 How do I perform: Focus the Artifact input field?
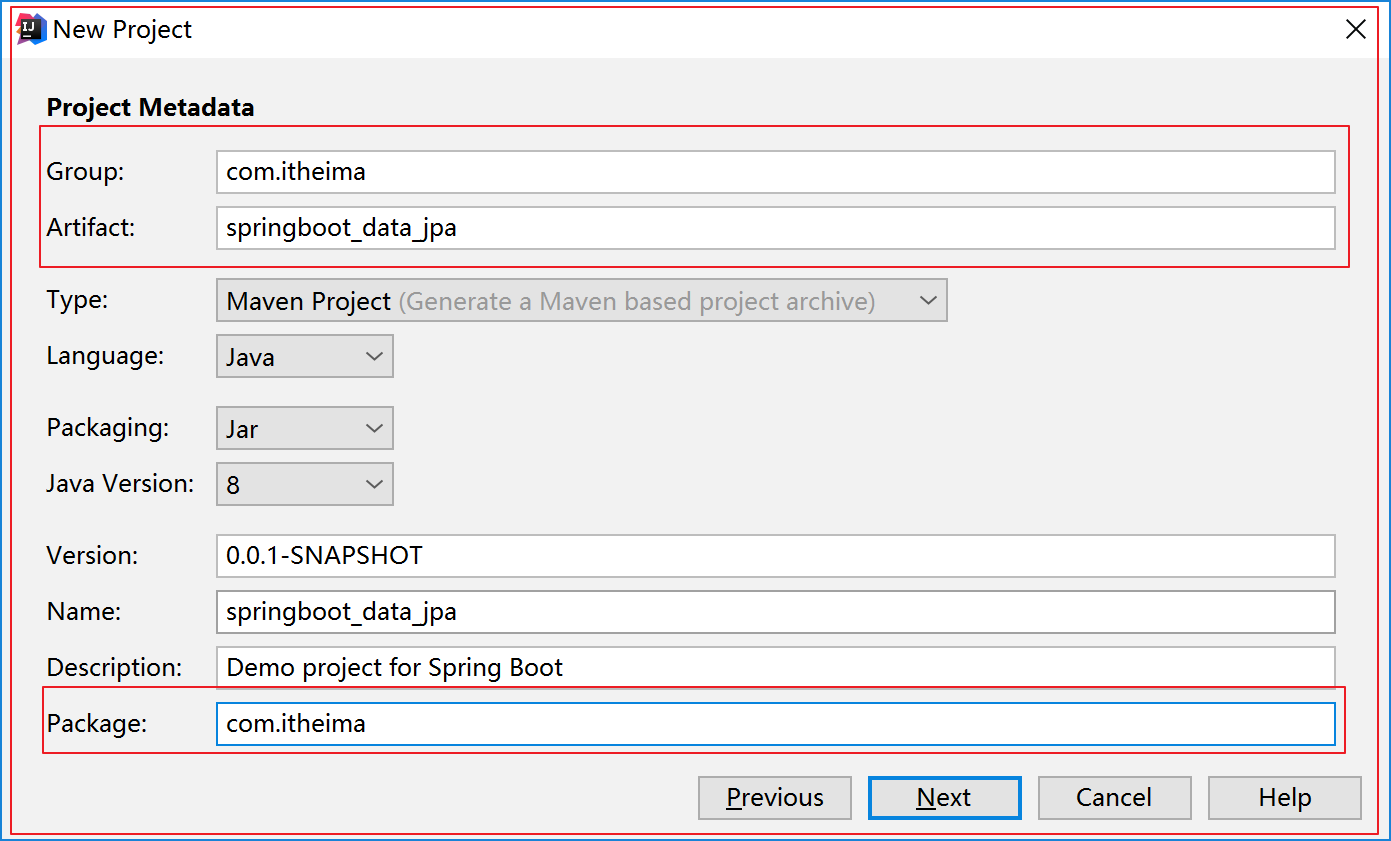776,228
